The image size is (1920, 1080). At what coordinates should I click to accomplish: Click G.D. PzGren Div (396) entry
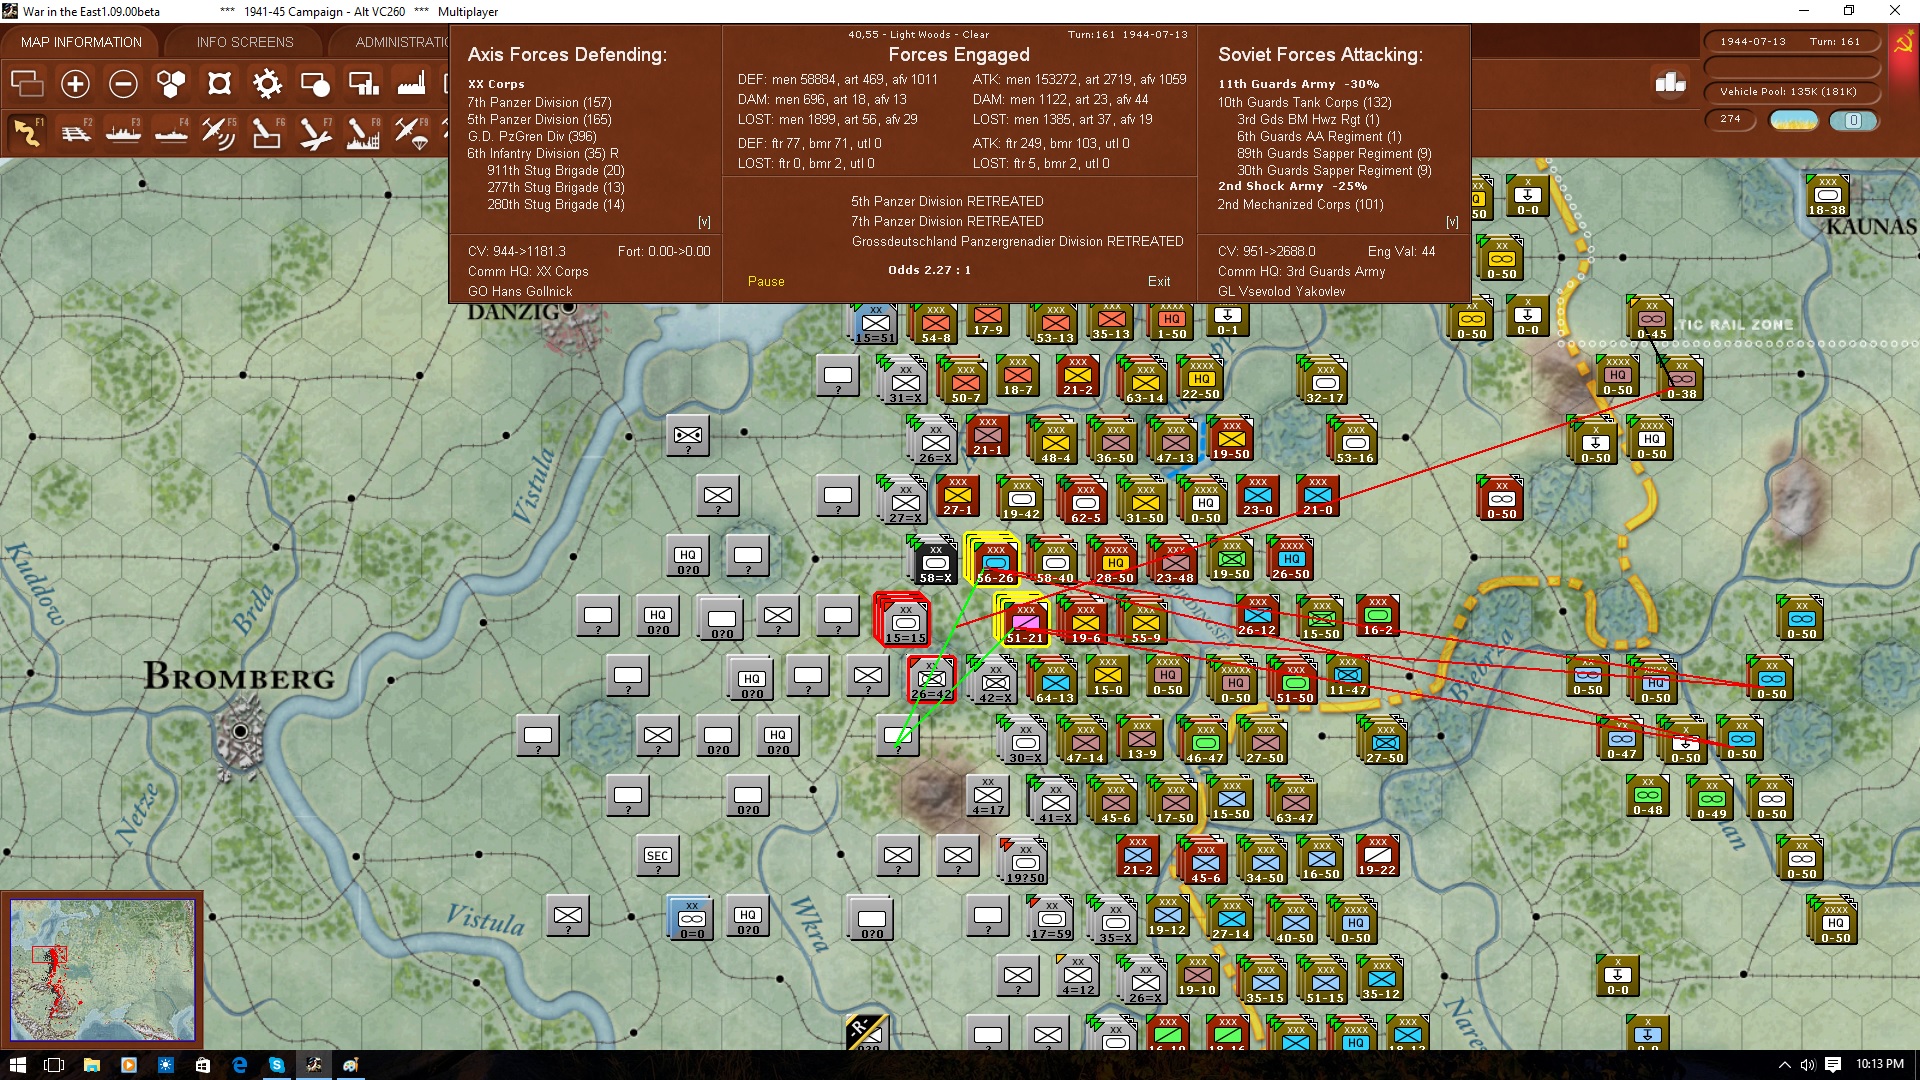[x=532, y=136]
